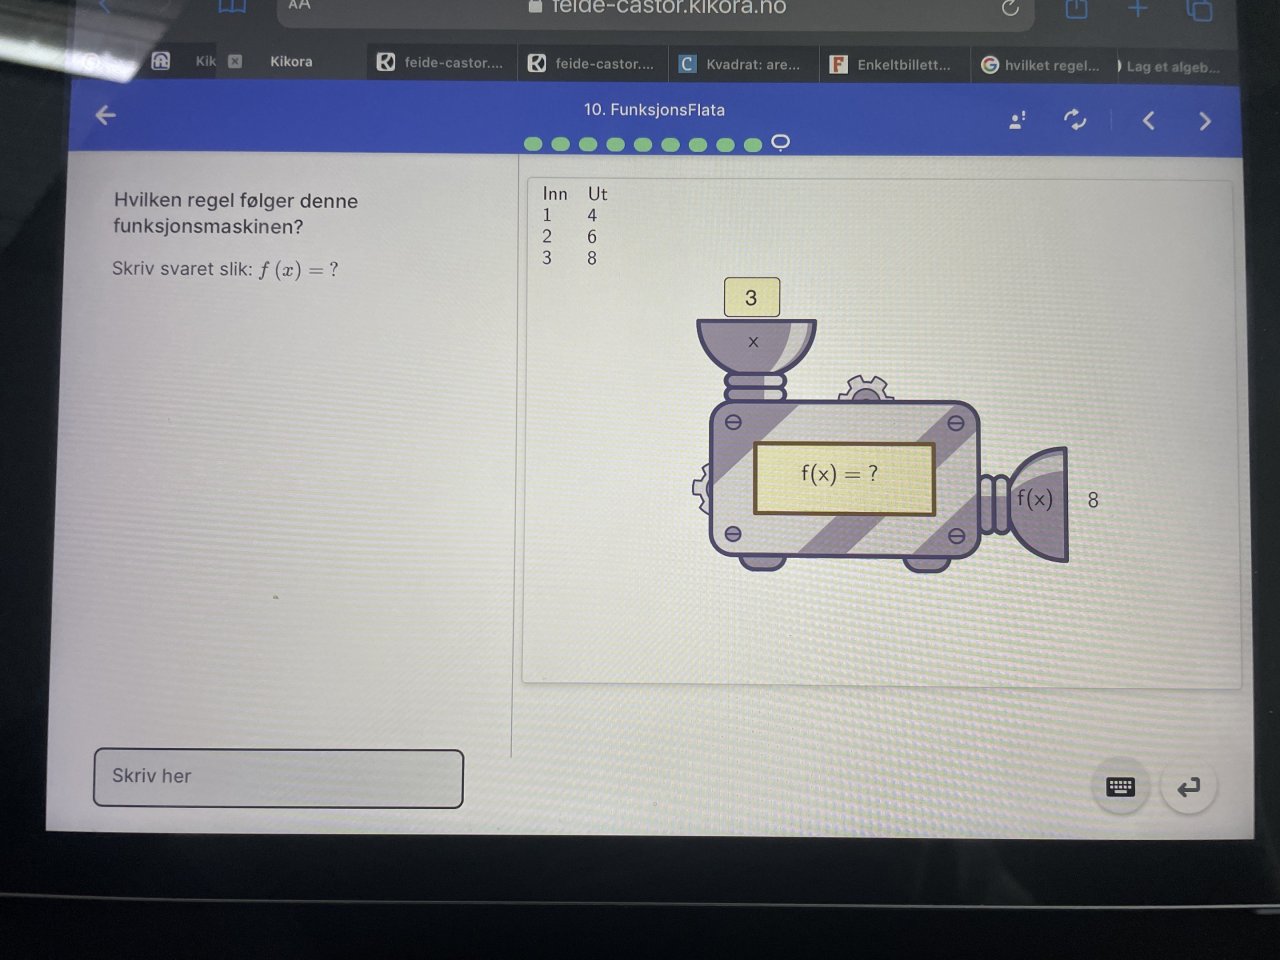Click the Ut column header
Screen dimensions: 1280x960
(x=597, y=194)
